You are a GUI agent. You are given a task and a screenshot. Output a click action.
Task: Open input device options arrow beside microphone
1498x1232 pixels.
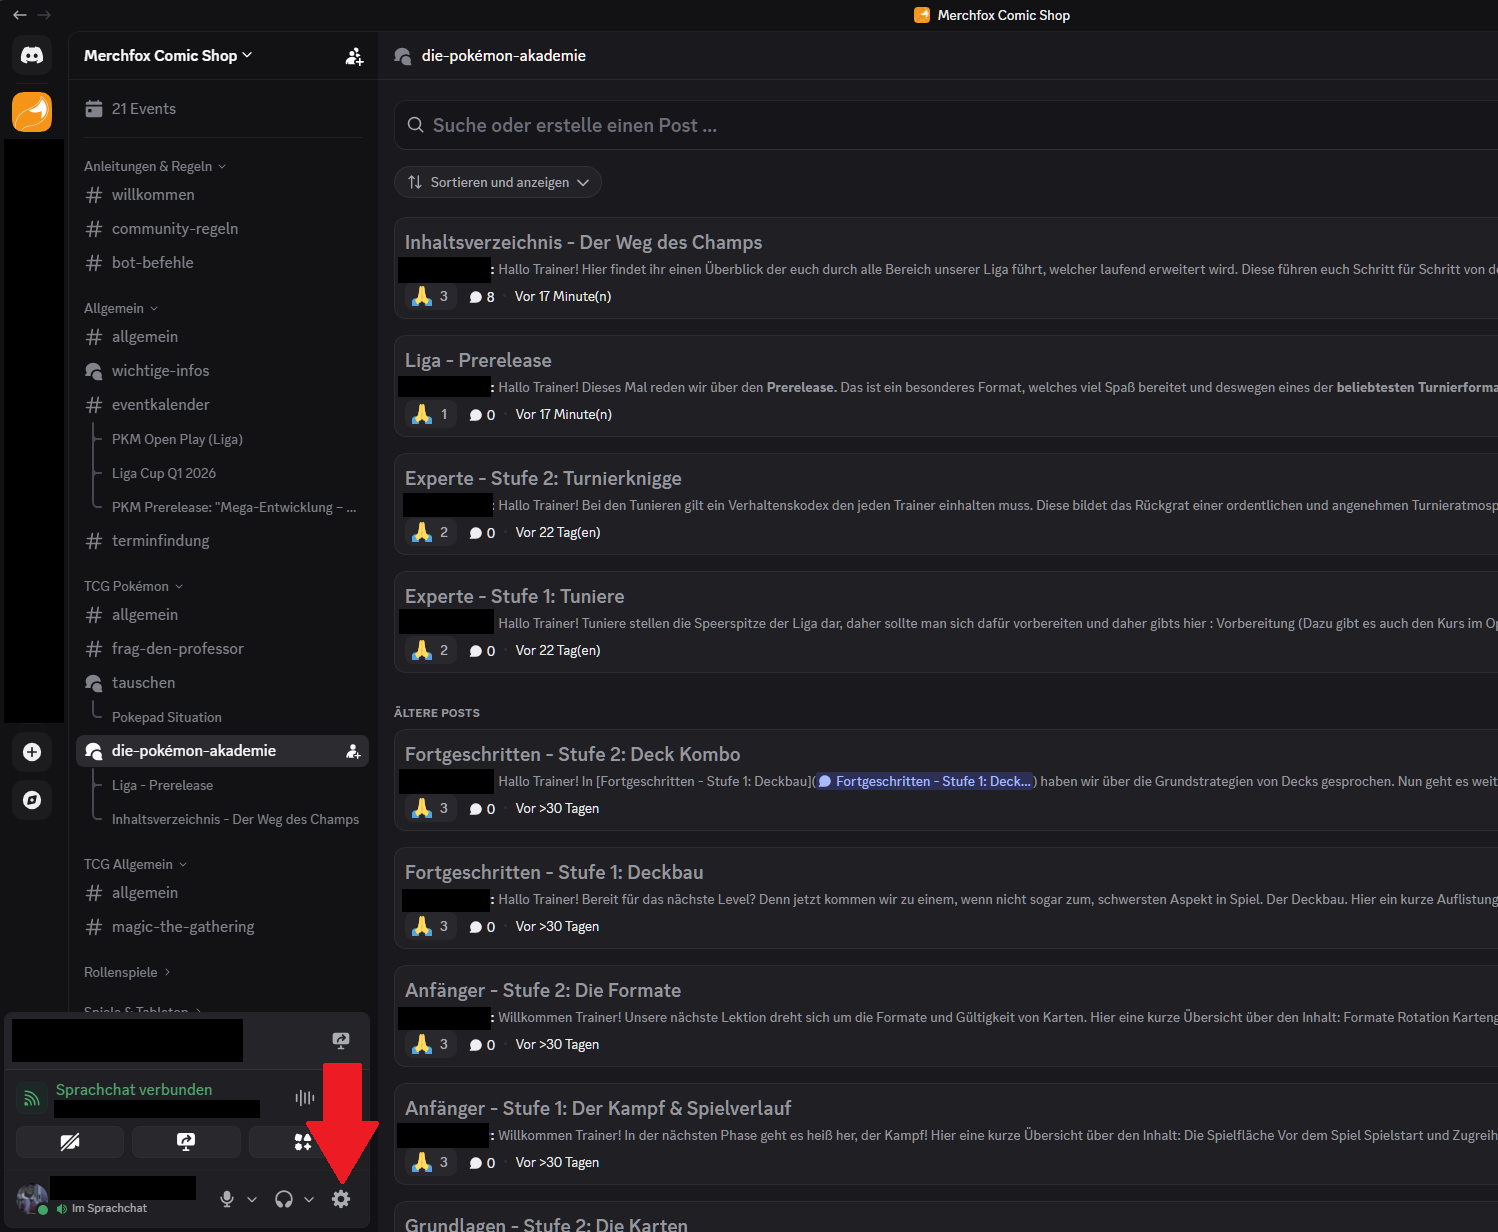tap(252, 1199)
